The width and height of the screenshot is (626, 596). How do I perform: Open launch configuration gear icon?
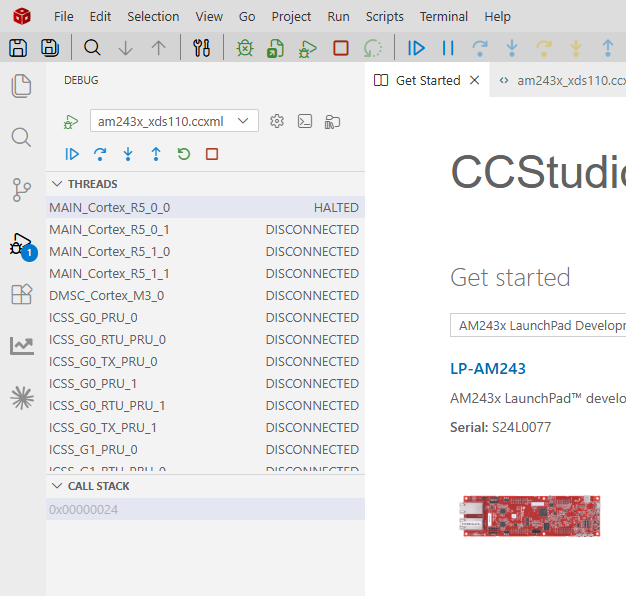(x=277, y=121)
